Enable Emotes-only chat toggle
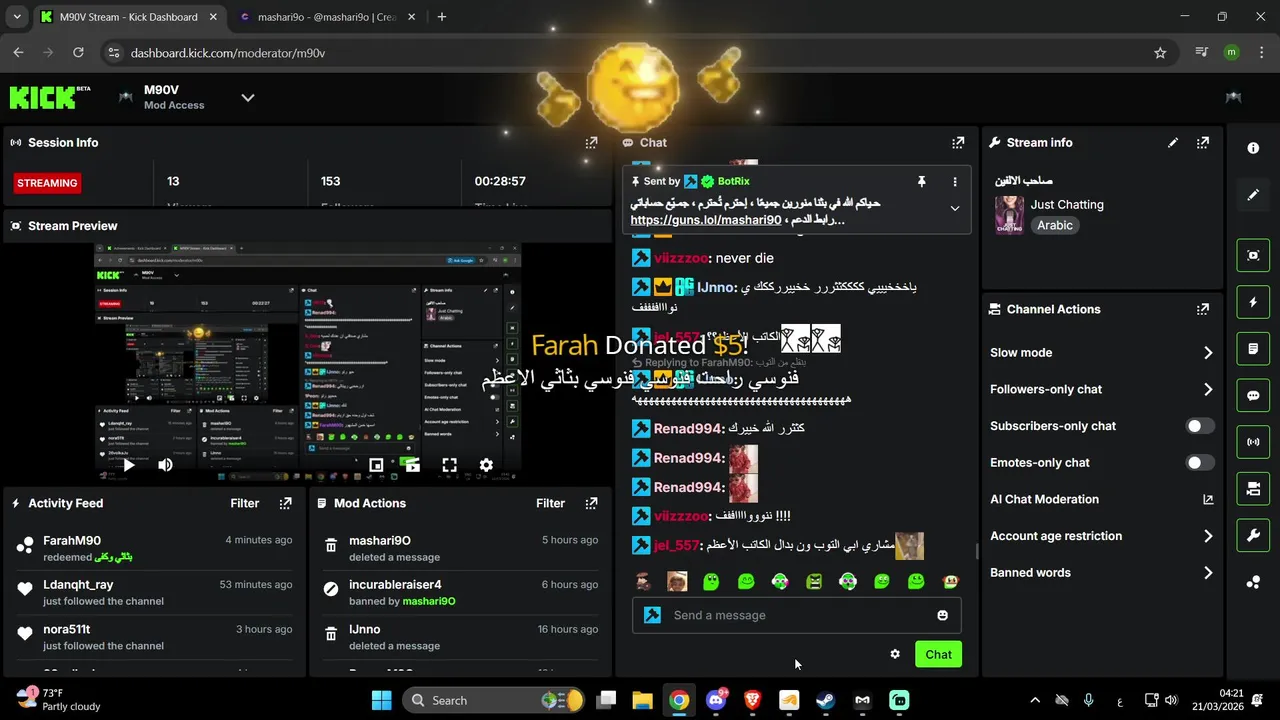 point(1200,463)
